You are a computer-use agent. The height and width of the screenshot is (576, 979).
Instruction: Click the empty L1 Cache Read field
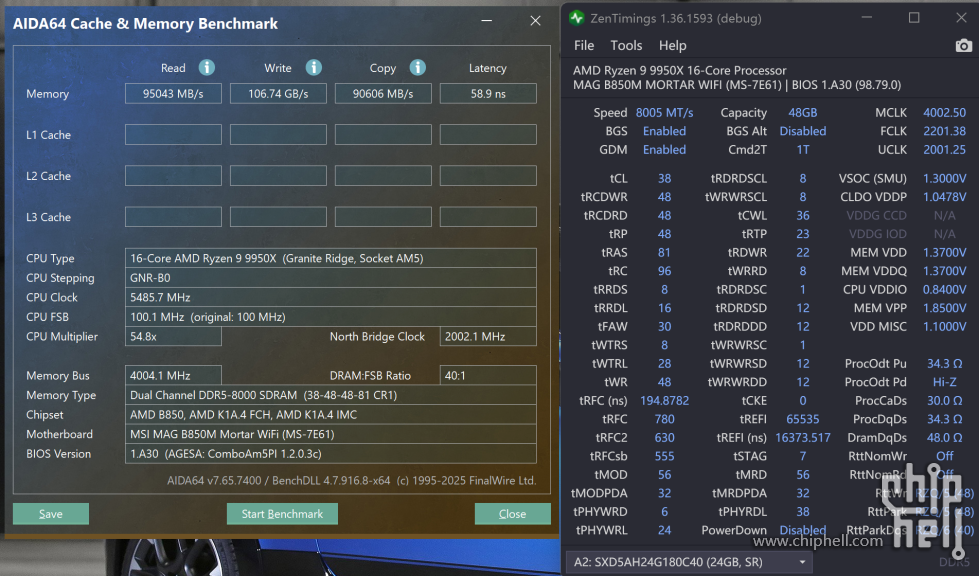[x=173, y=135]
